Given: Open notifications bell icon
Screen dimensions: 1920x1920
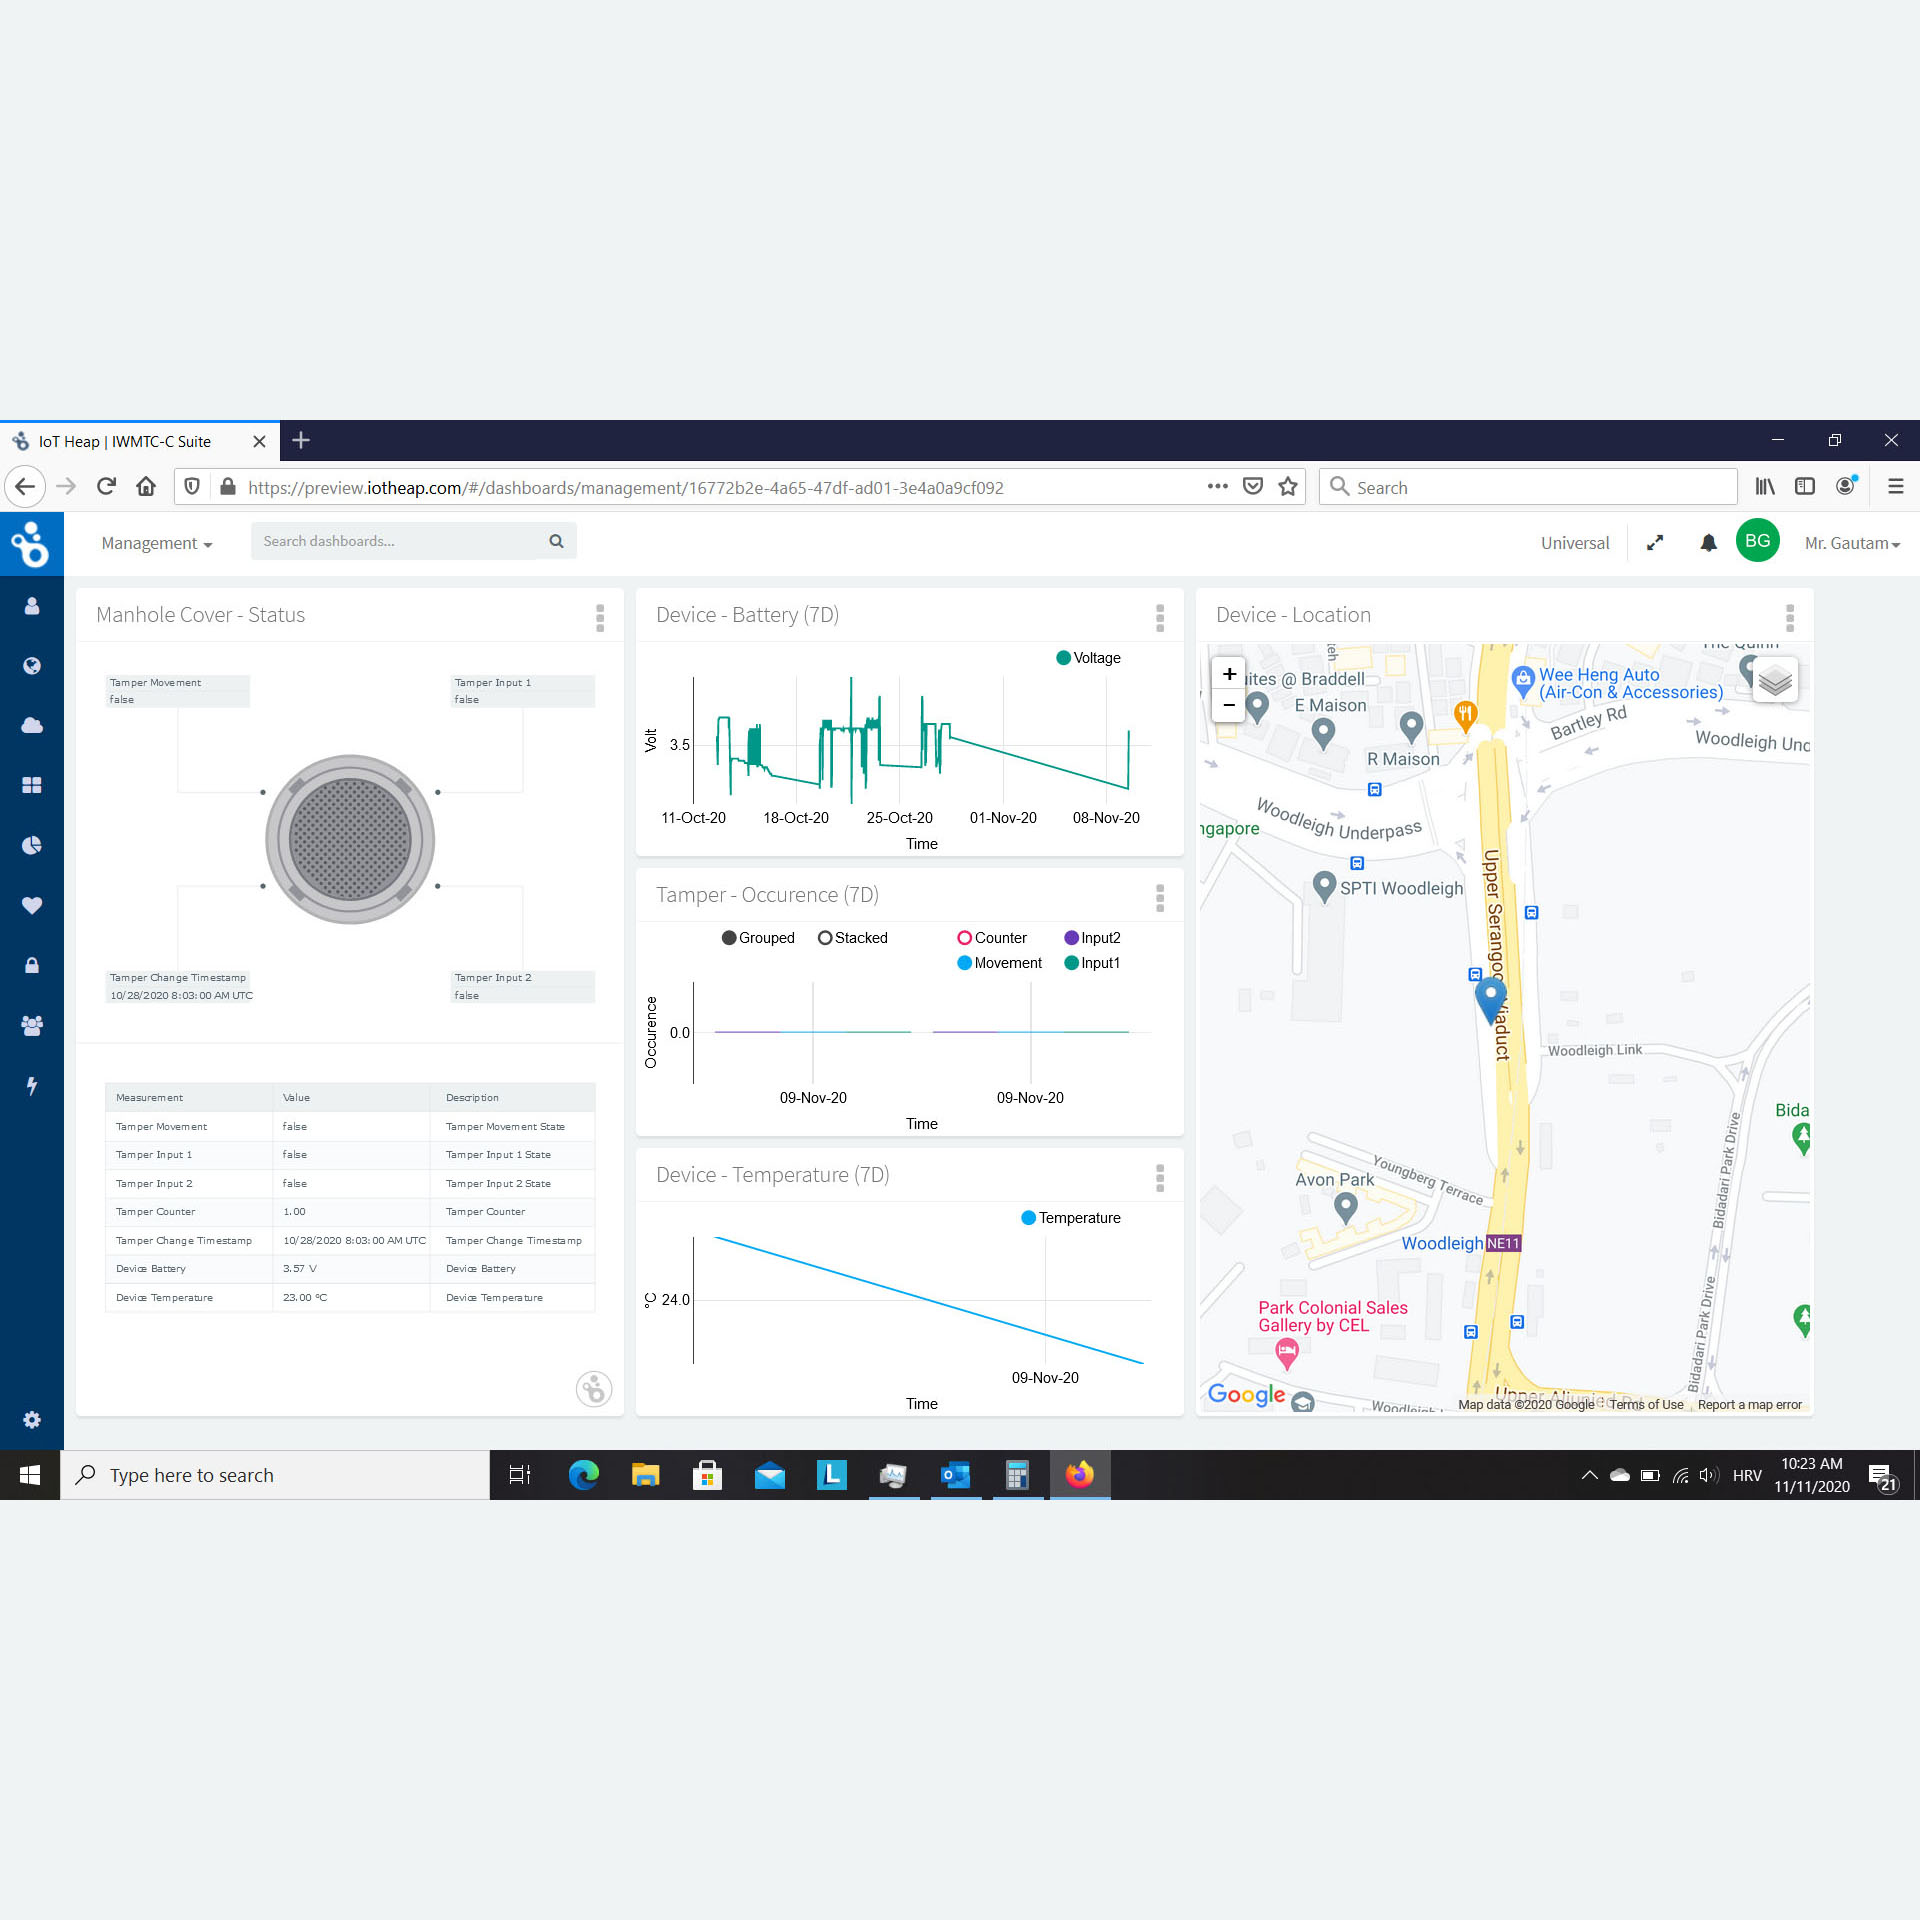Looking at the screenshot, I should (x=1708, y=543).
